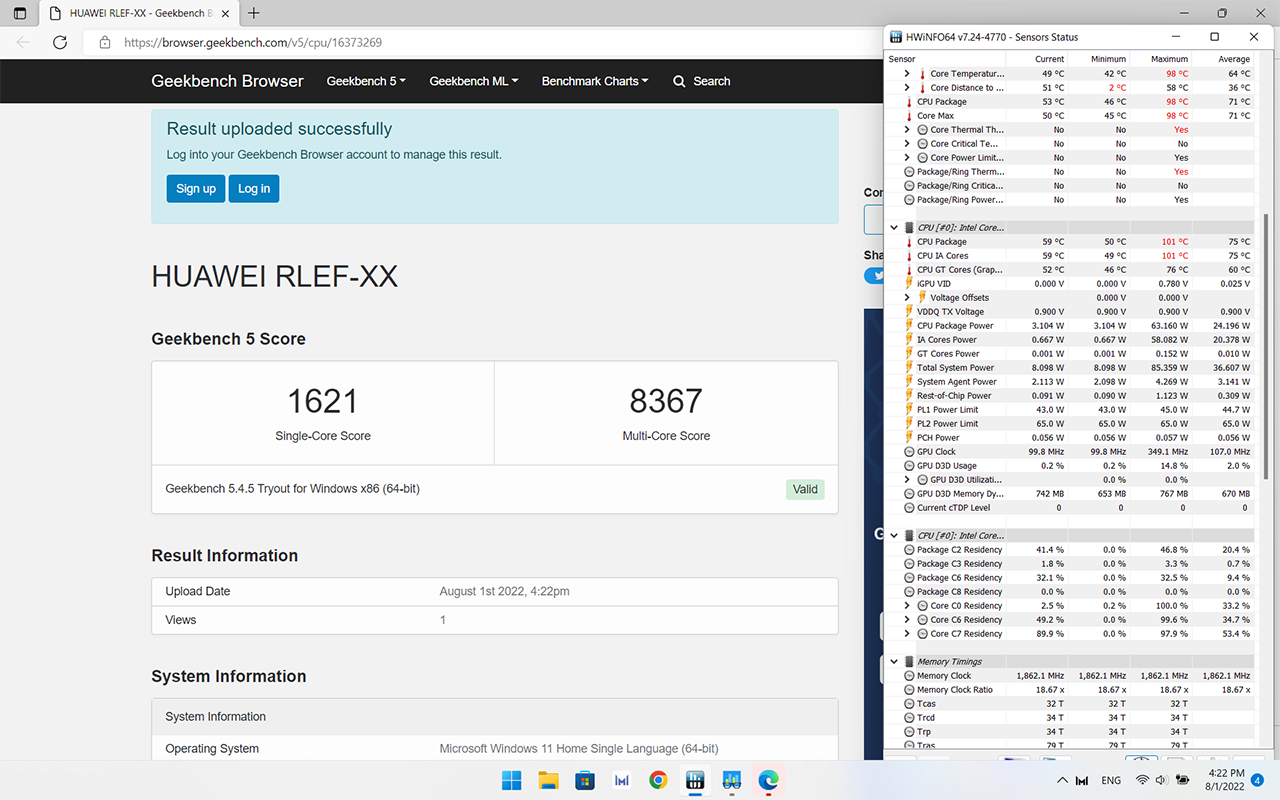Expand the GPU D3D Utilization row
1280x800 pixels.
[907, 480]
